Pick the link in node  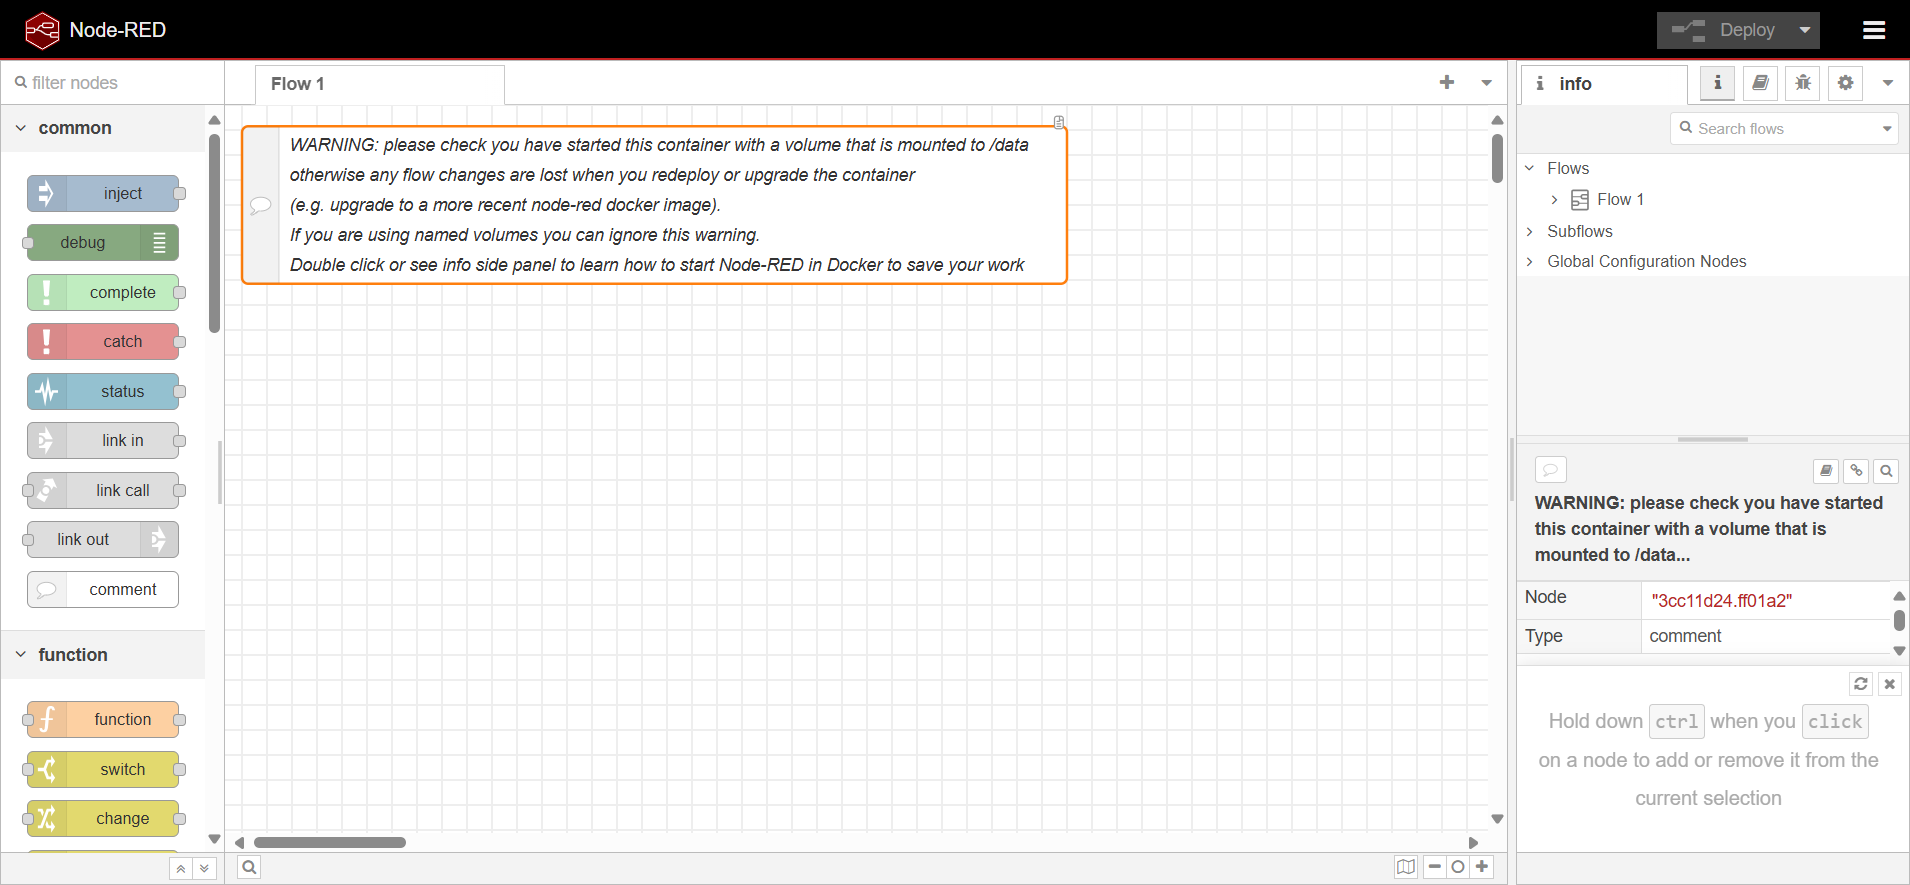[x=103, y=441]
